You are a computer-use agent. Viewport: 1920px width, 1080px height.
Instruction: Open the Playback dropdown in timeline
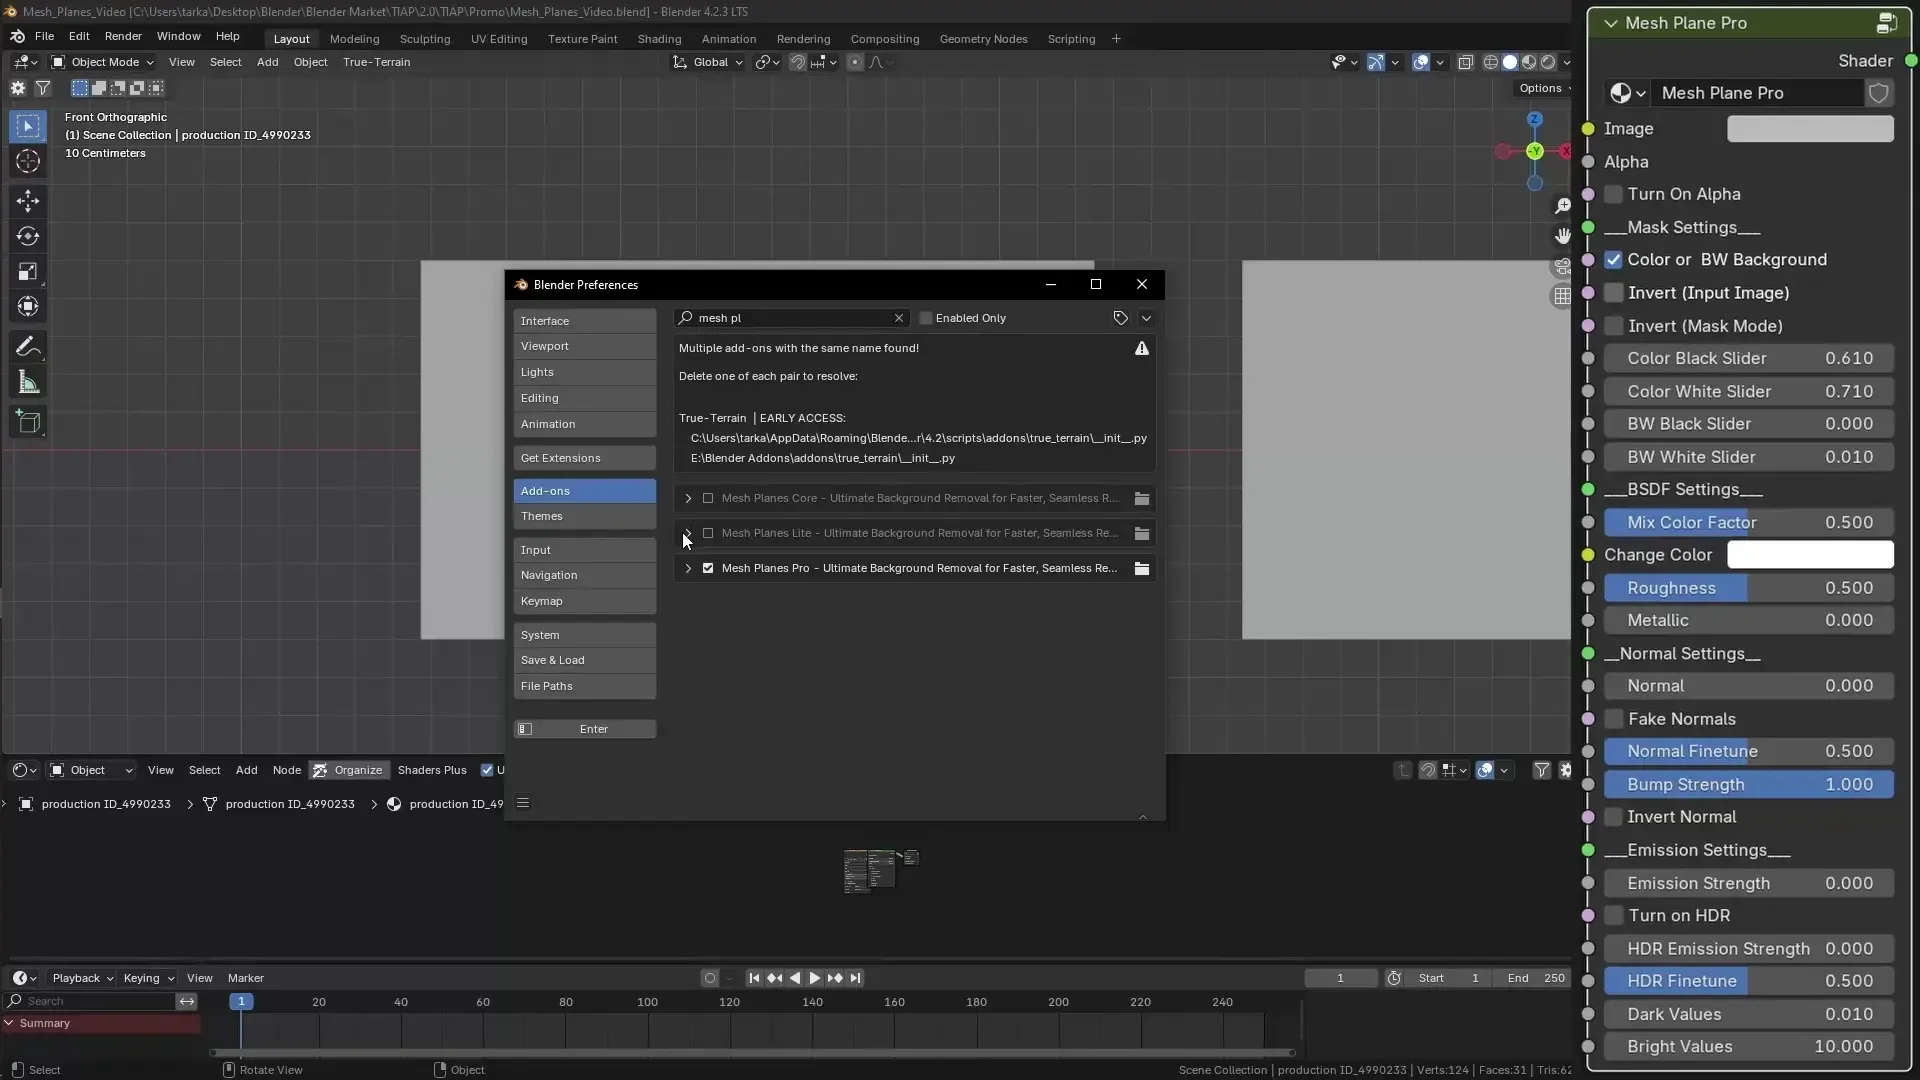tap(81, 978)
